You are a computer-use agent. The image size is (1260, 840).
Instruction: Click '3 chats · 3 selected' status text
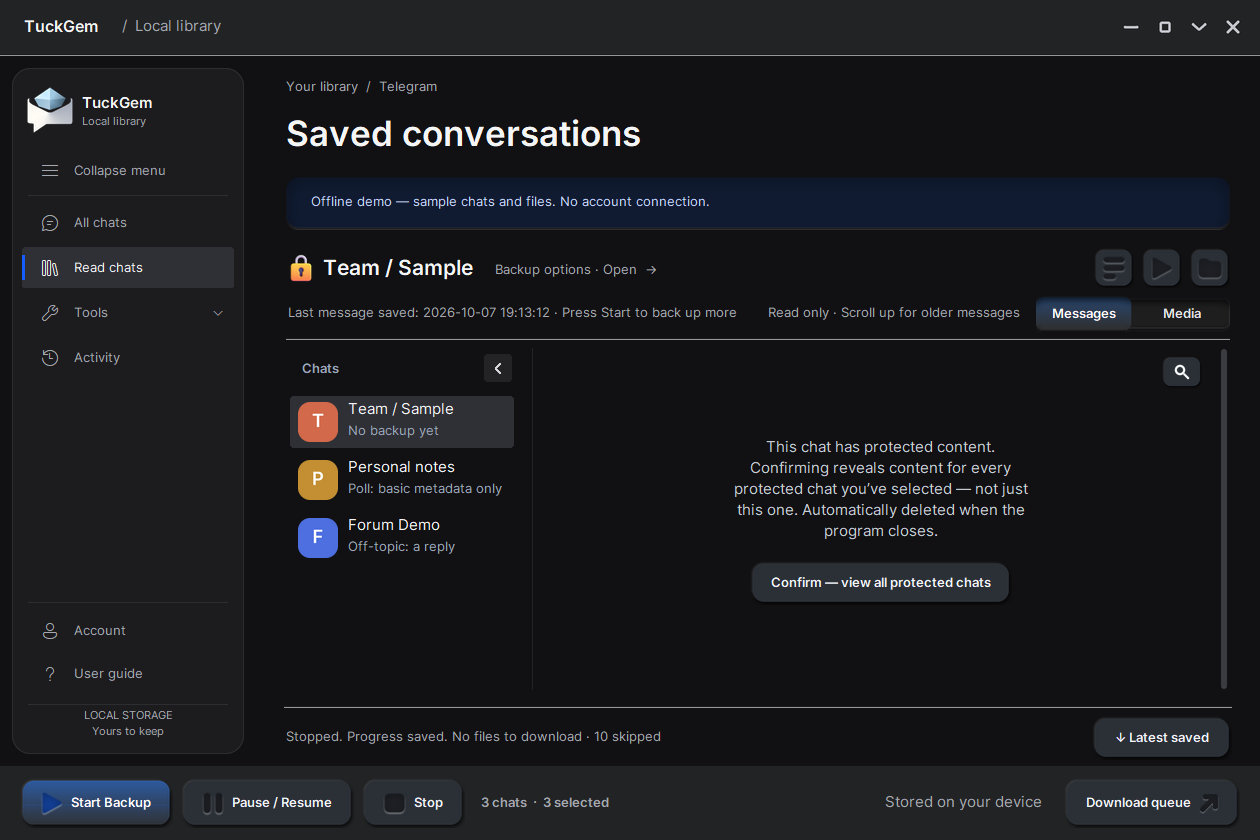[x=545, y=803]
